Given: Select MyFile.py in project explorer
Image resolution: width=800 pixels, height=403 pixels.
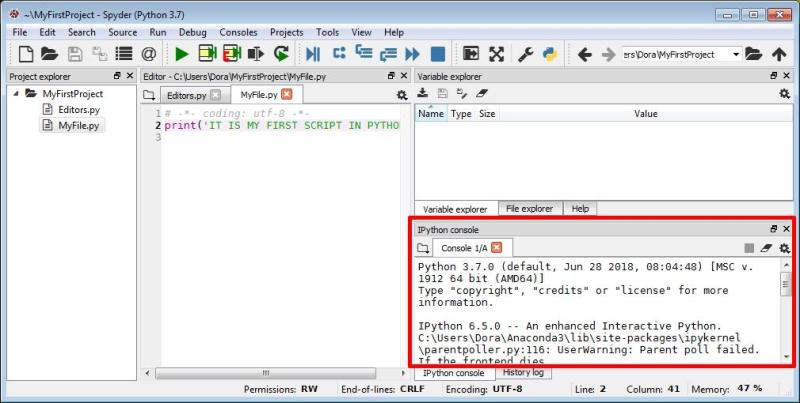Looking at the screenshot, I should 79,125.
